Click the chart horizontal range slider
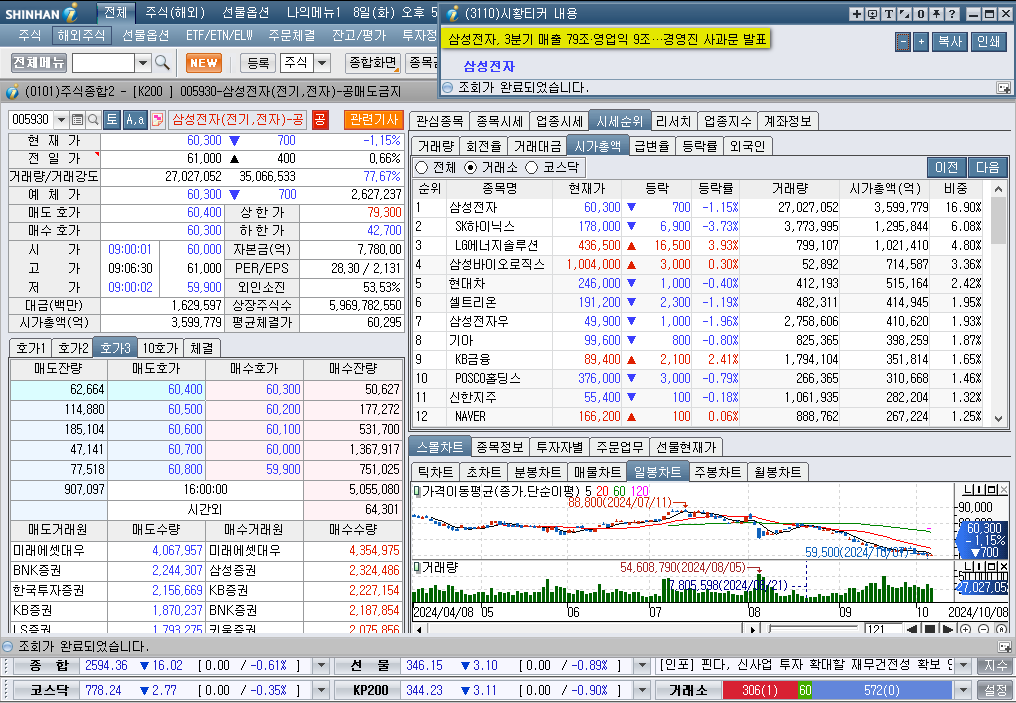 (x=813, y=629)
